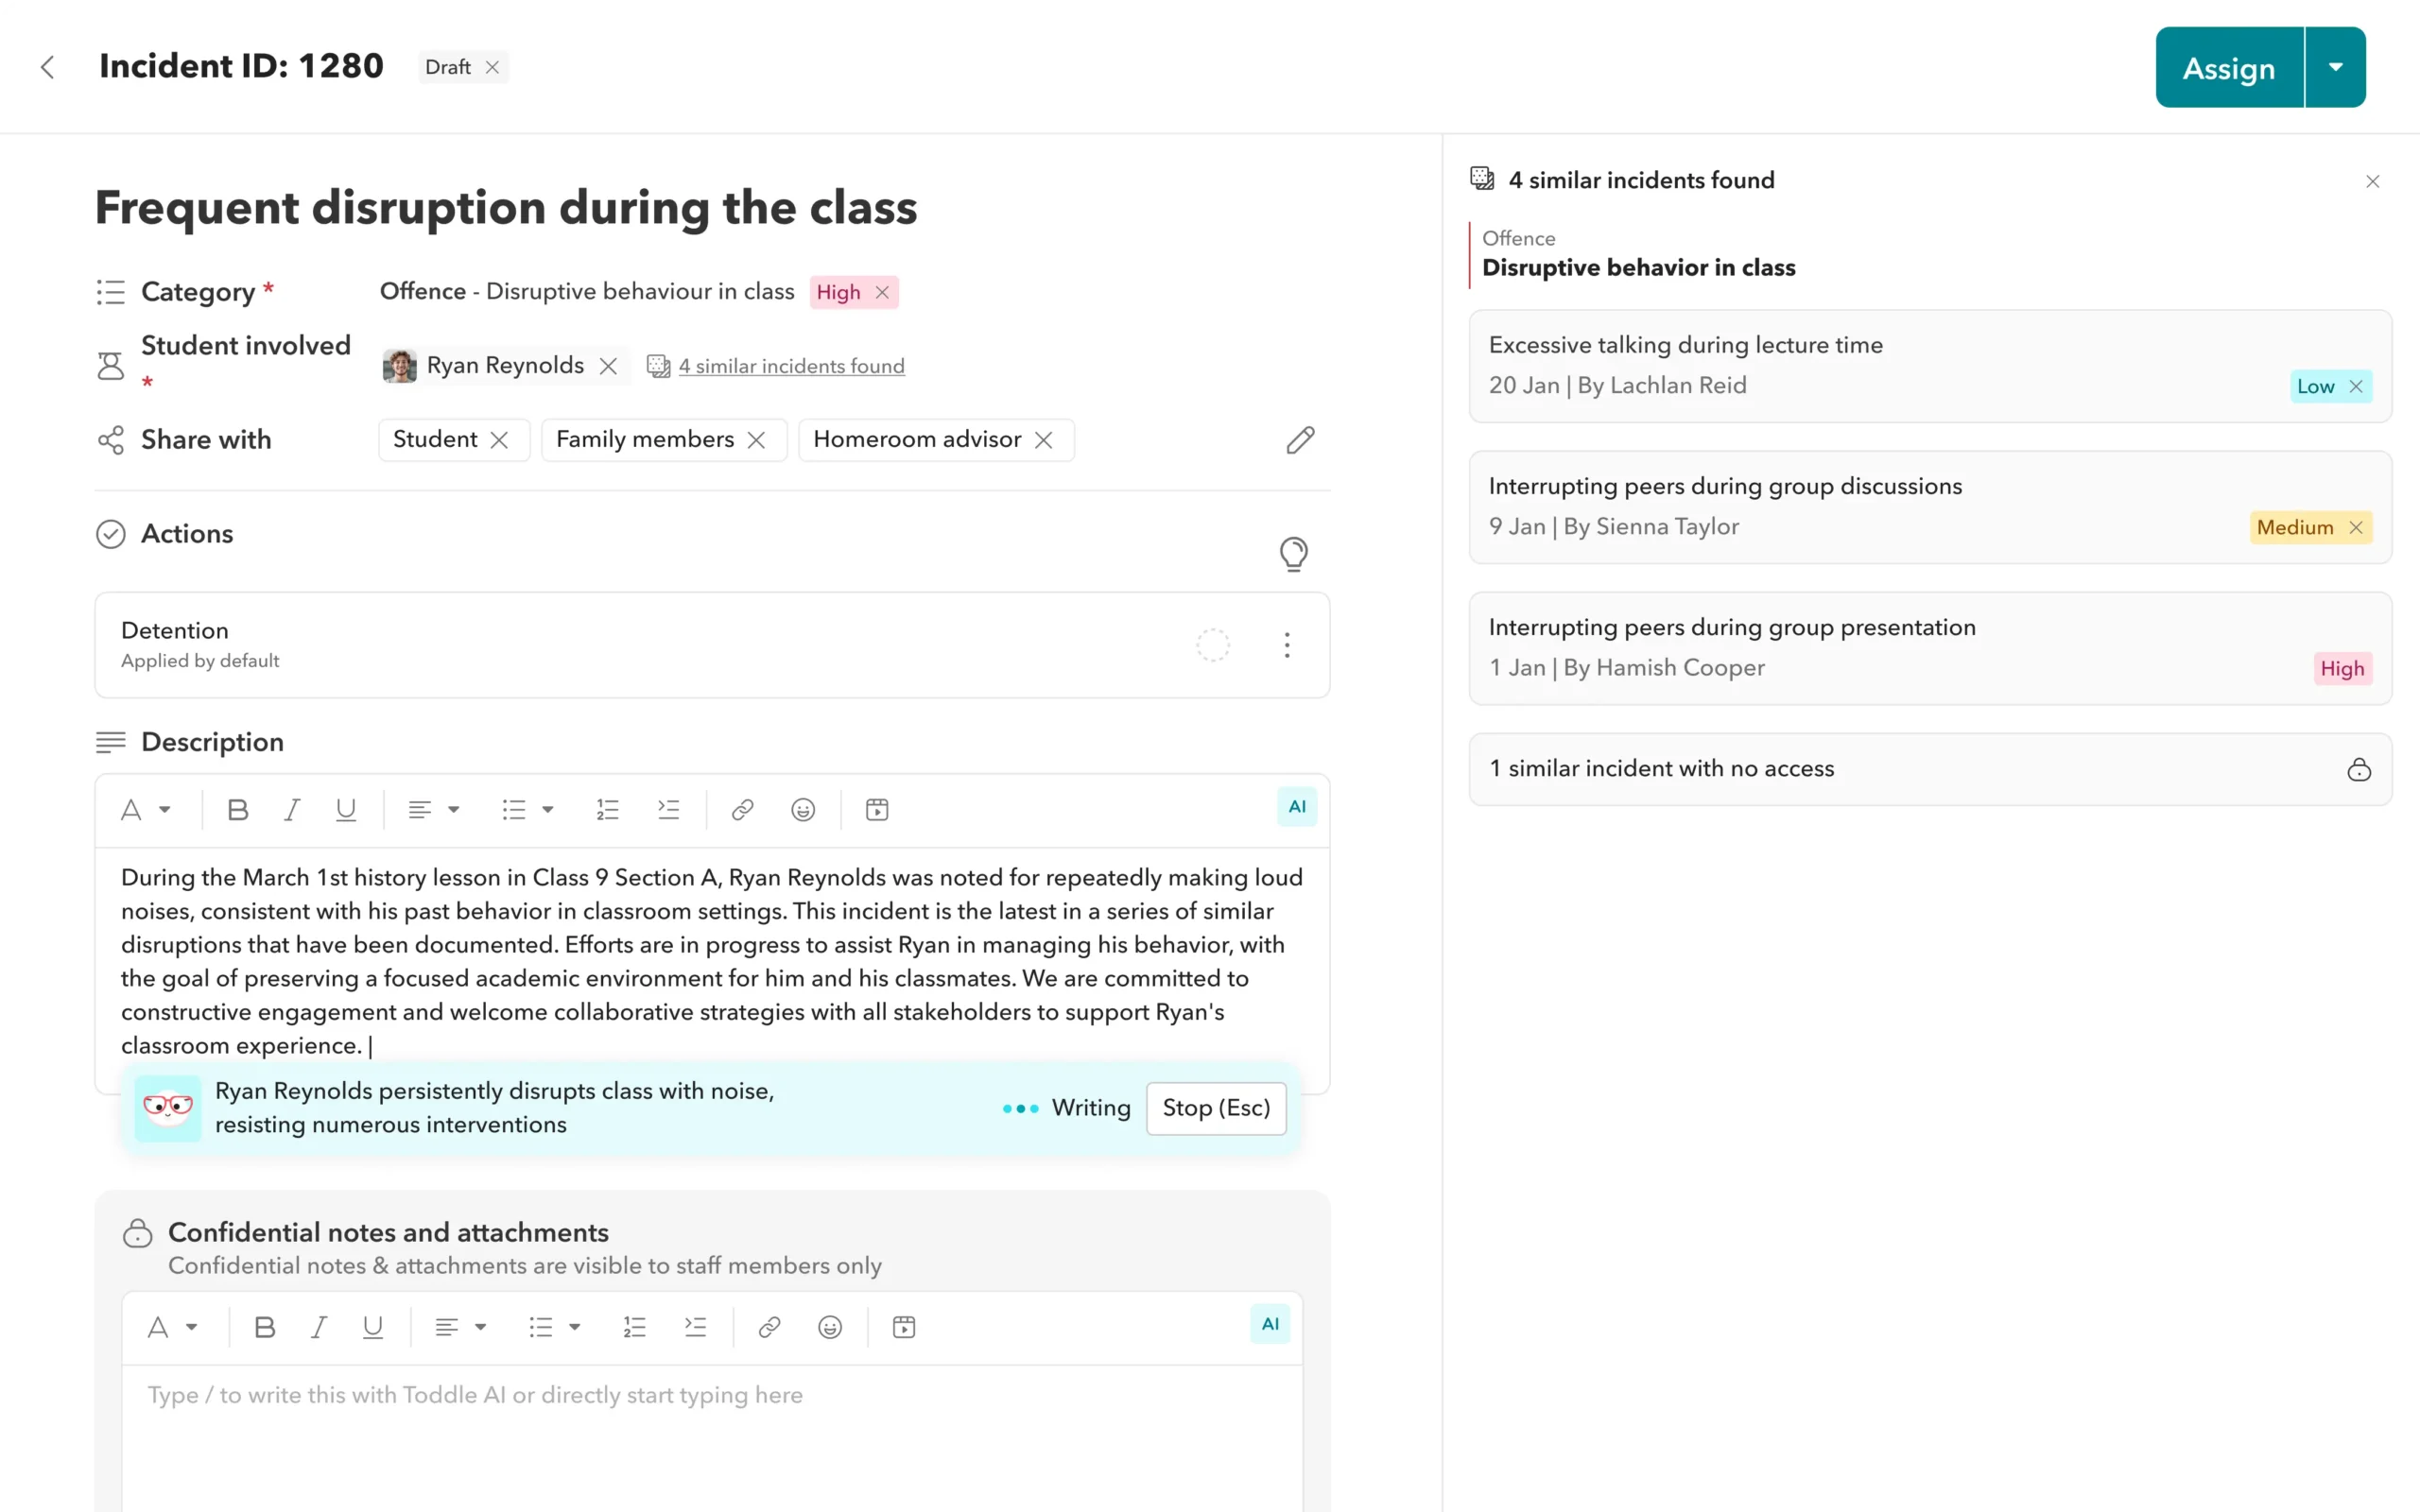Stop AI writing with the Stop button

1216,1108
